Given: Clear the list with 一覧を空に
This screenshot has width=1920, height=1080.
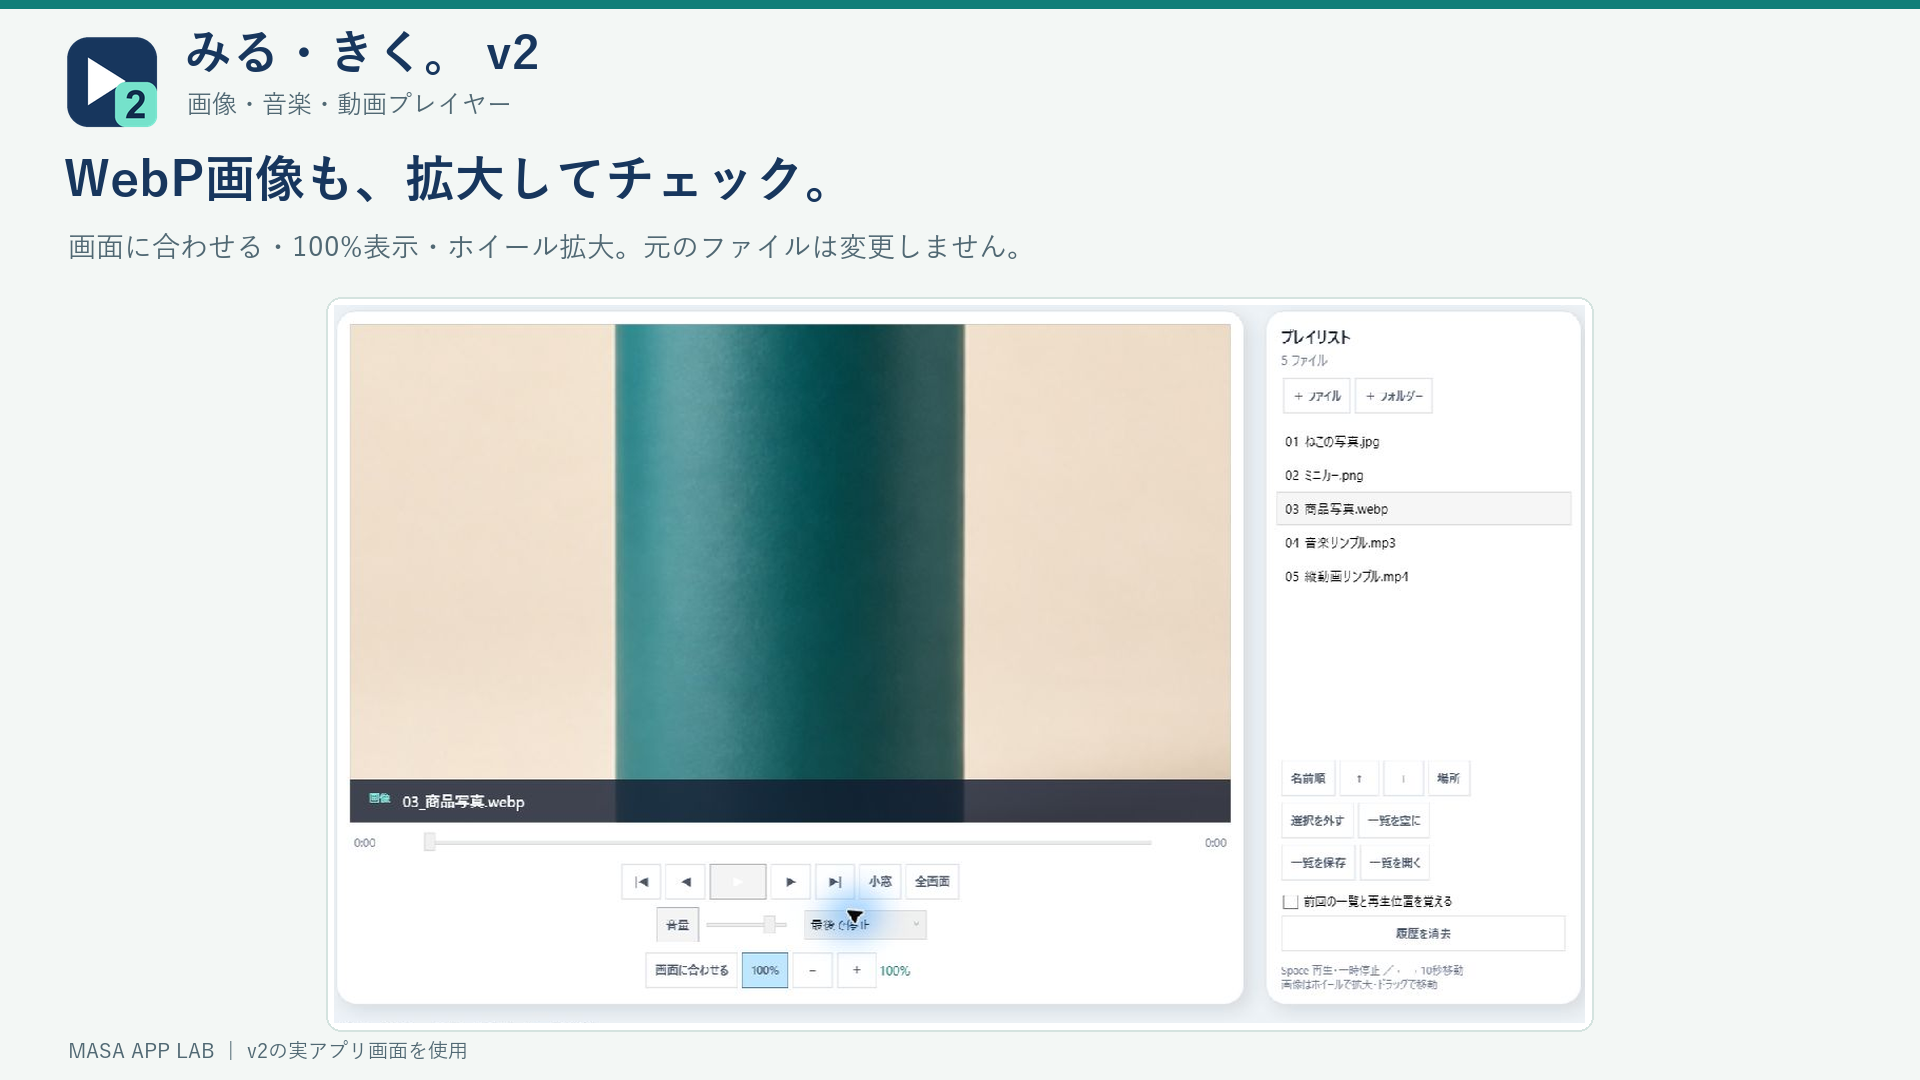Looking at the screenshot, I should [x=1394, y=820].
